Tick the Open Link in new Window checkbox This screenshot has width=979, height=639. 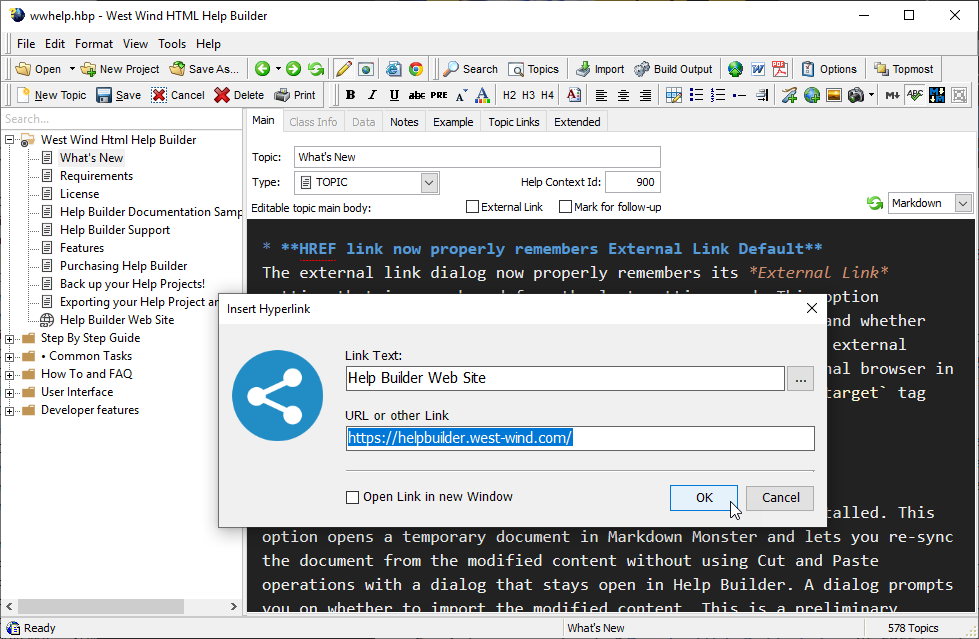click(352, 497)
